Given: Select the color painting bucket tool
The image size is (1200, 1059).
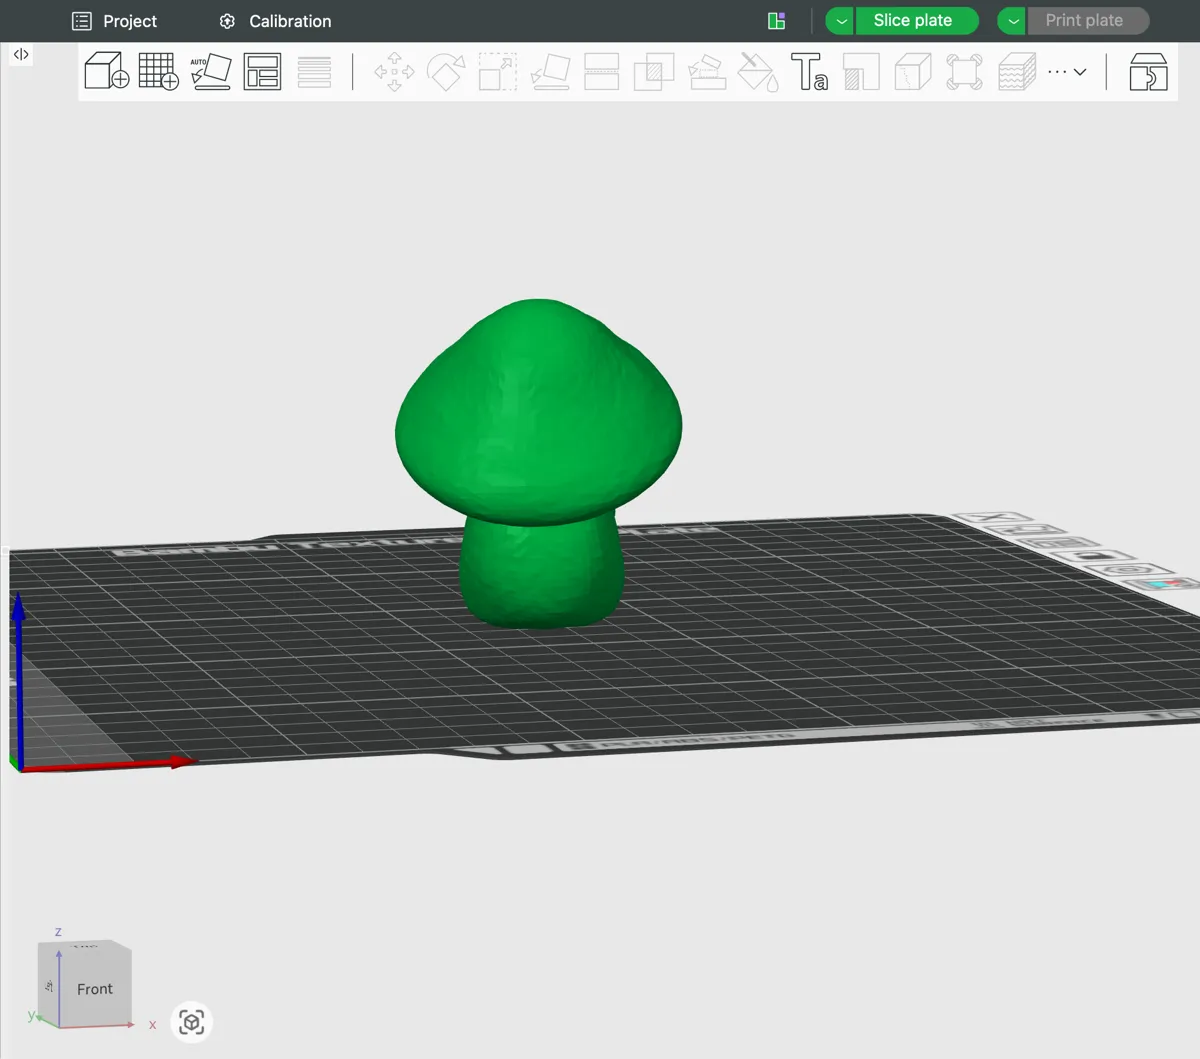Looking at the screenshot, I should pos(757,71).
